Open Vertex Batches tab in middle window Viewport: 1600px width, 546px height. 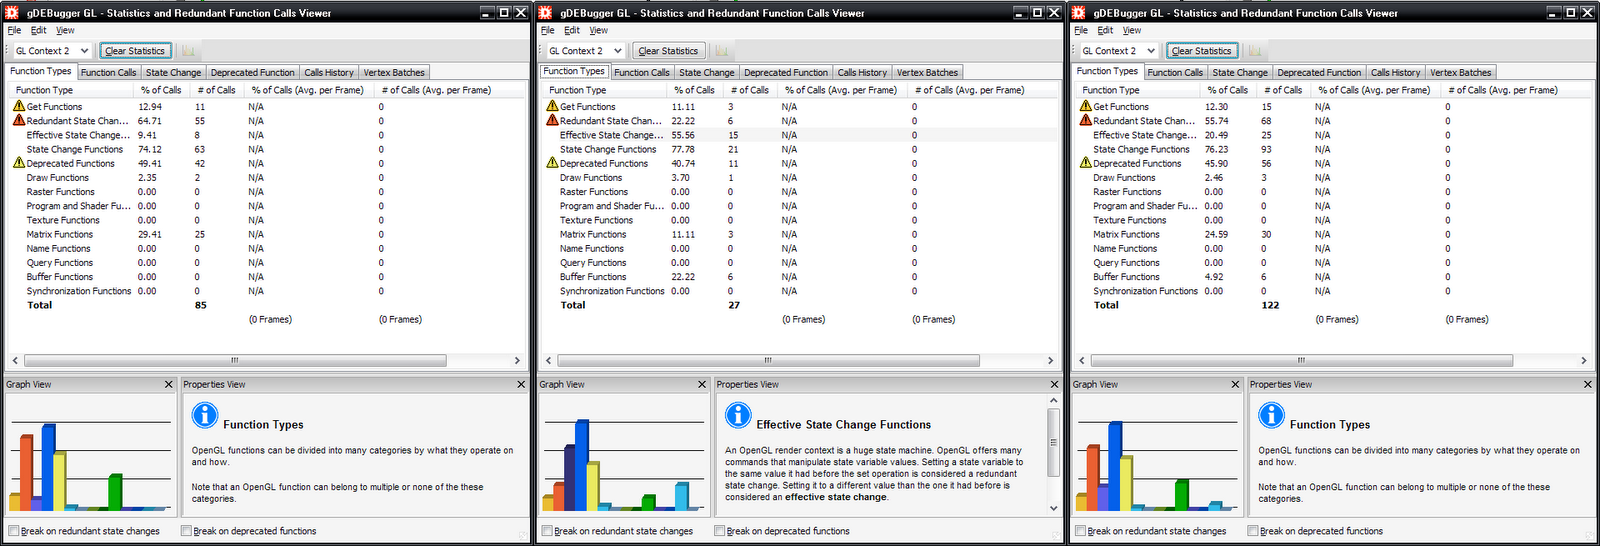pos(927,72)
